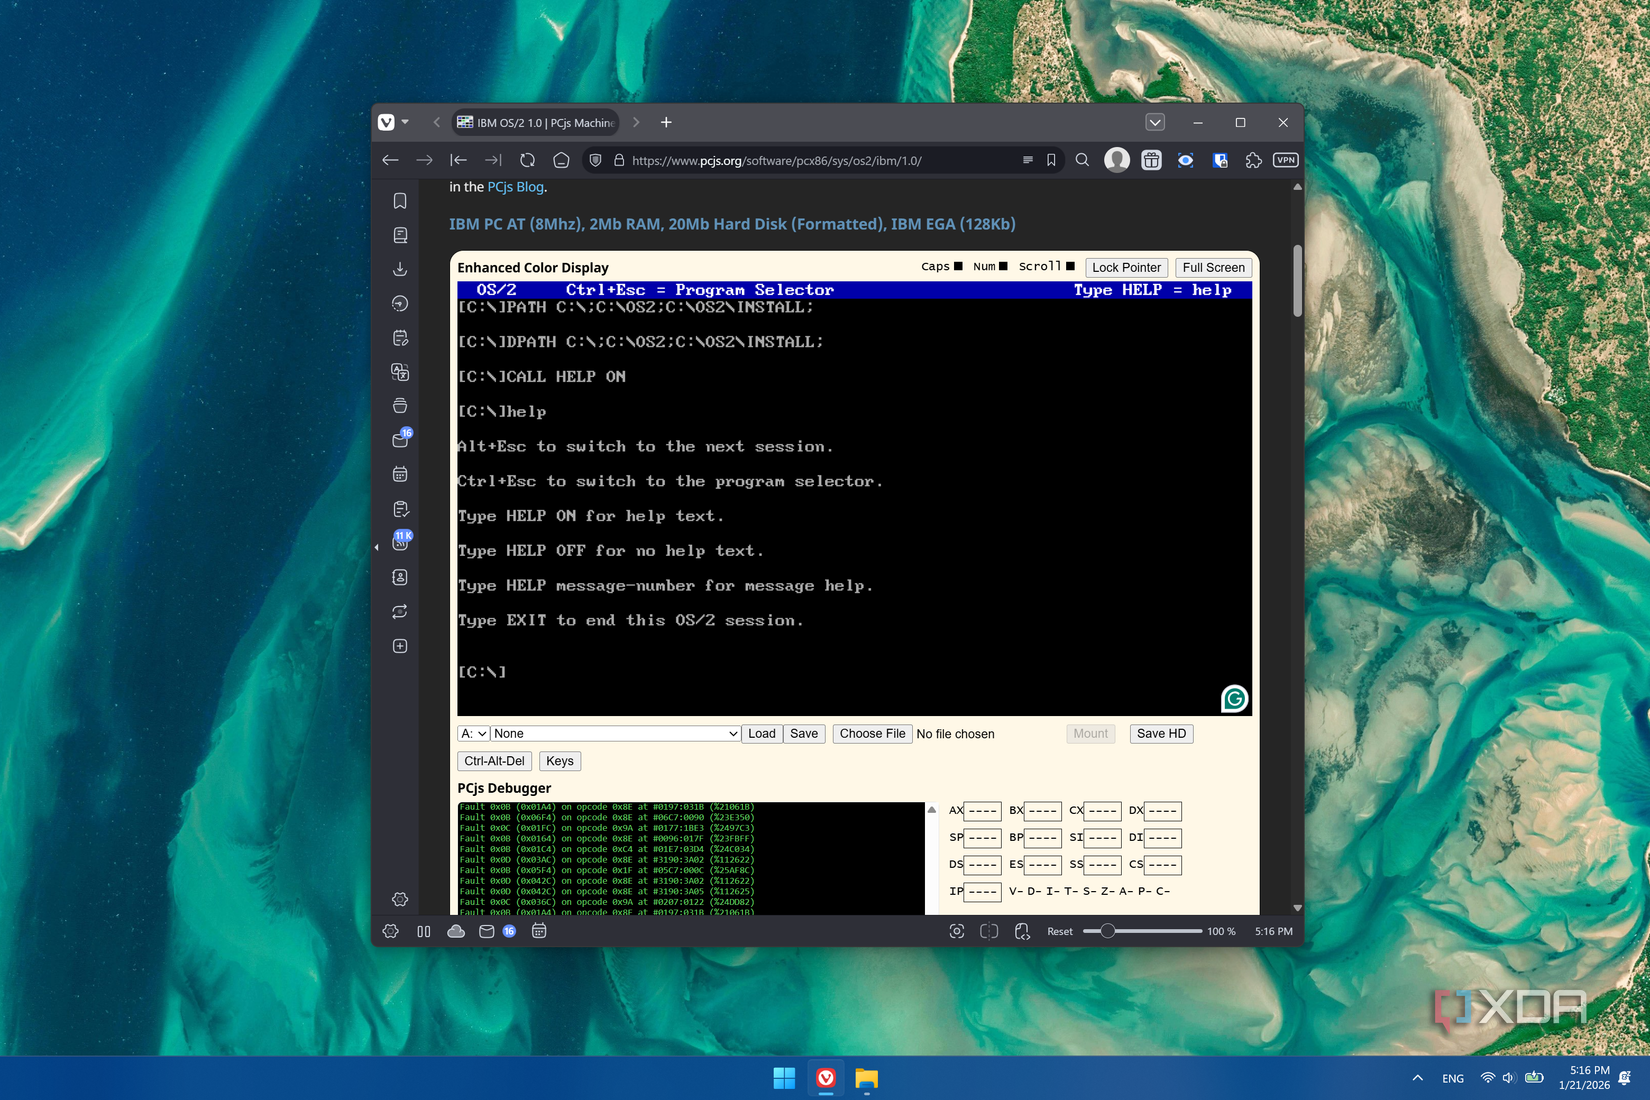1650x1100 pixels.
Task: Open the Calendar panel in the sidebar
Action: 400,473
